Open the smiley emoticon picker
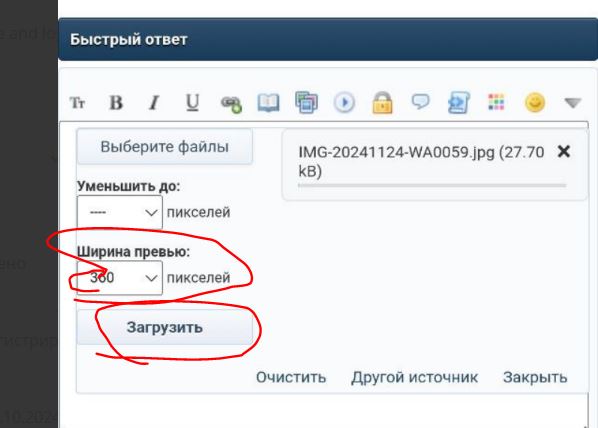Viewport: 598px width, 428px height. [535, 102]
